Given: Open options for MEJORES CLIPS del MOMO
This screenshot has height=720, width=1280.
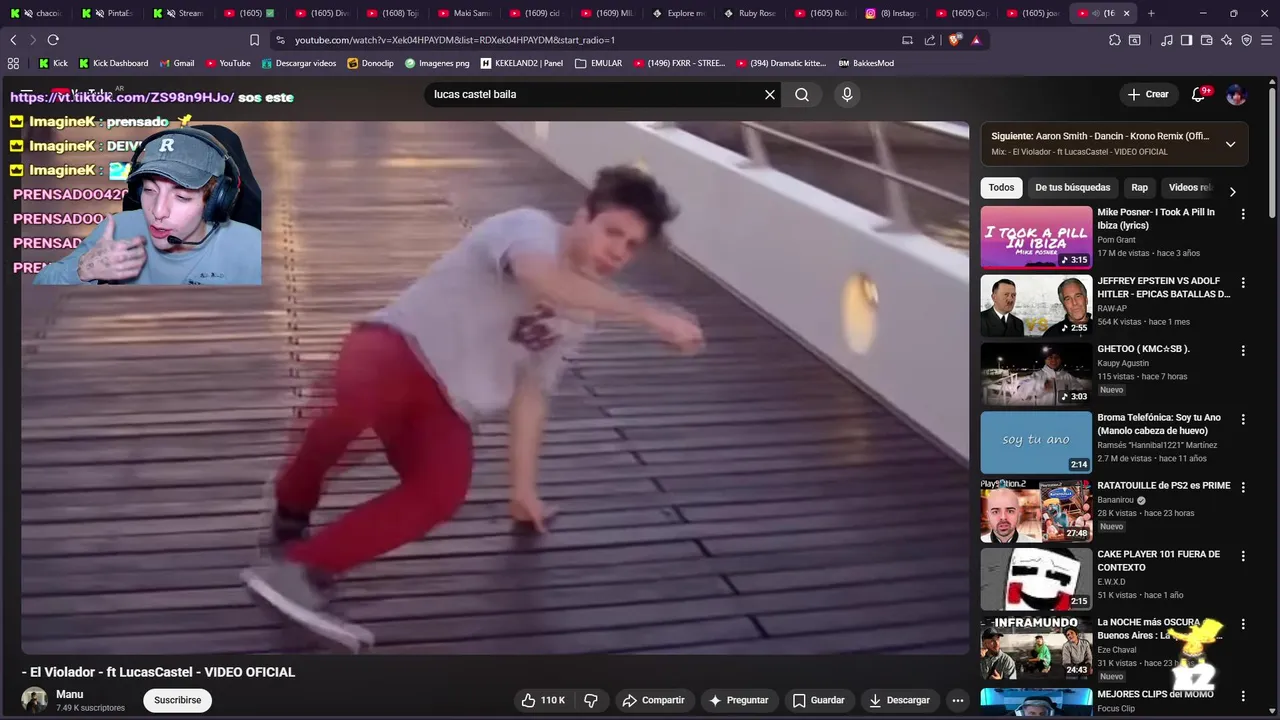Looking at the screenshot, I should [1243, 696].
